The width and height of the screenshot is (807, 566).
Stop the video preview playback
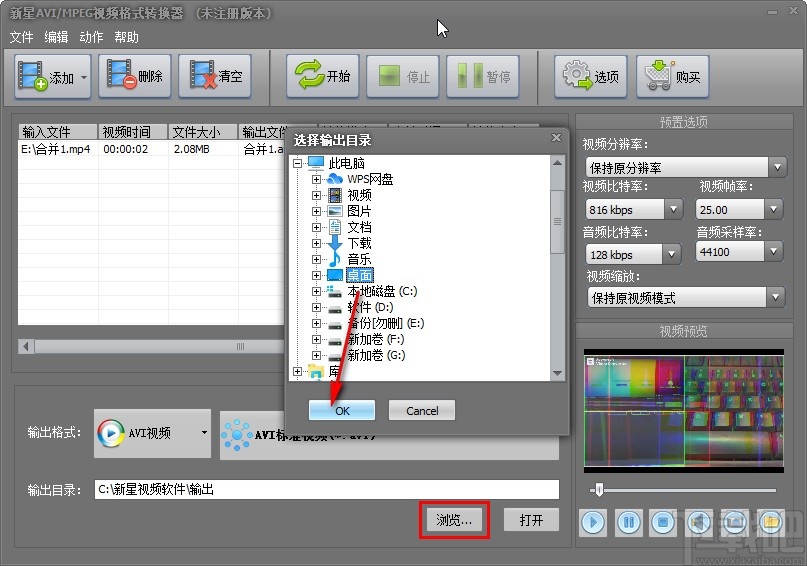pyautogui.click(x=663, y=523)
